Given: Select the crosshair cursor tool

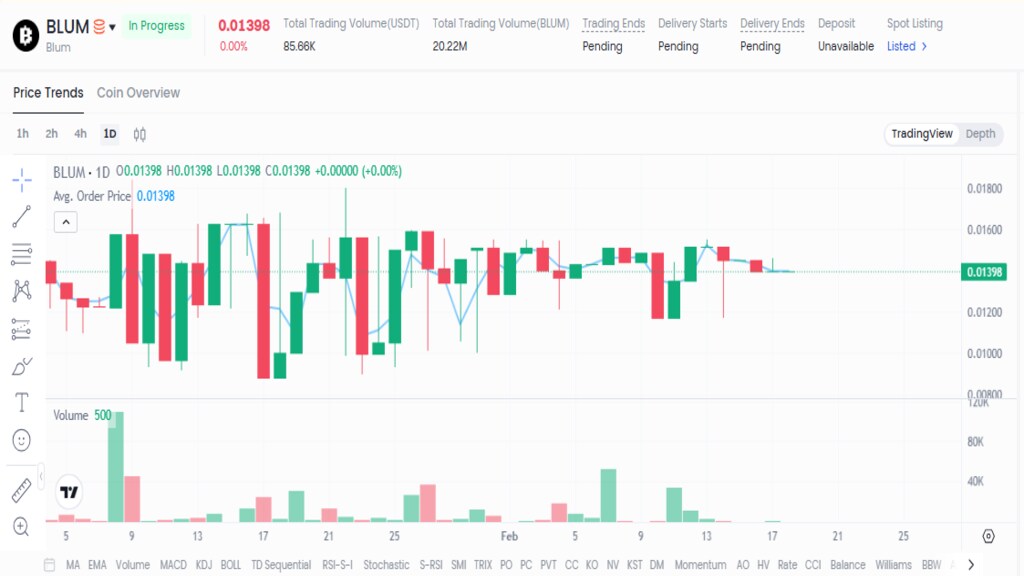Looking at the screenshot, I should pos(22,181).
